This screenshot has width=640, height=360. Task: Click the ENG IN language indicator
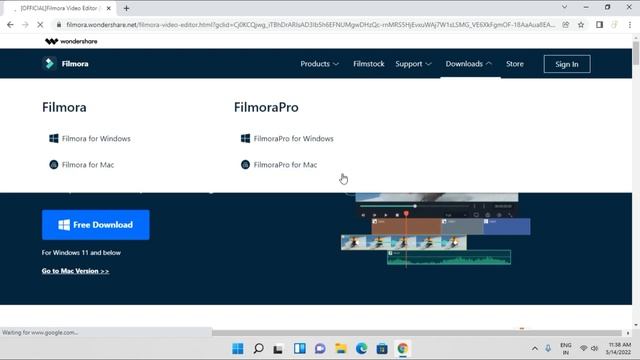click(x=566, y=348)
